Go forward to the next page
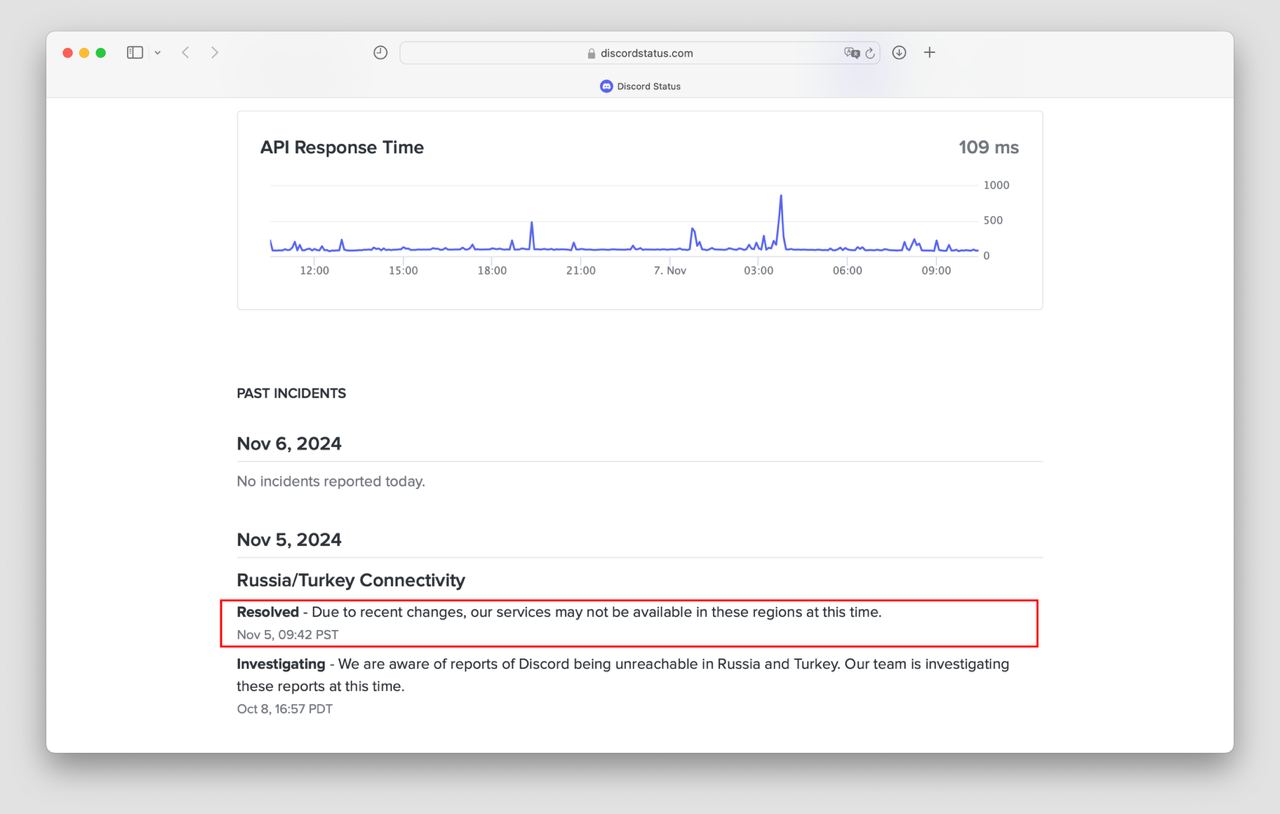Image resolution: width=1280 pixels, height=814 pixels. click(214, 53)
